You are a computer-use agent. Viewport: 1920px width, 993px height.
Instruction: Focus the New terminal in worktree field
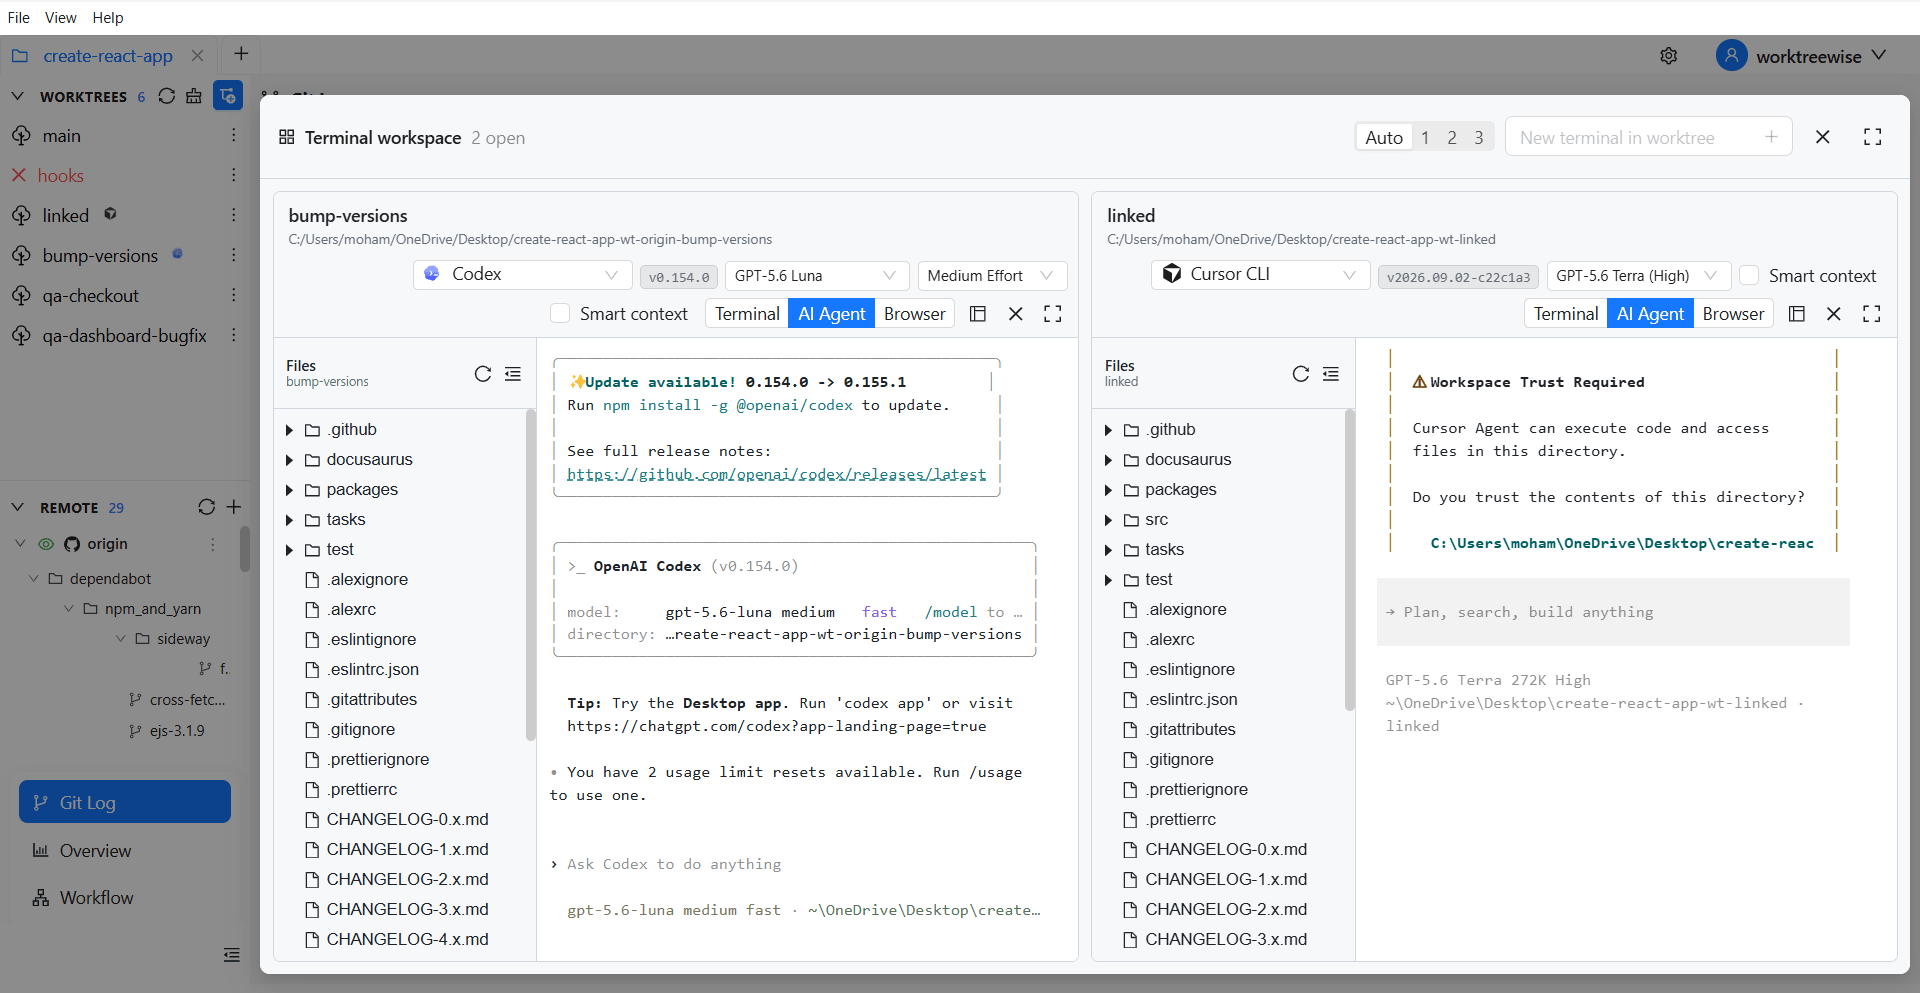(1648, 137)
